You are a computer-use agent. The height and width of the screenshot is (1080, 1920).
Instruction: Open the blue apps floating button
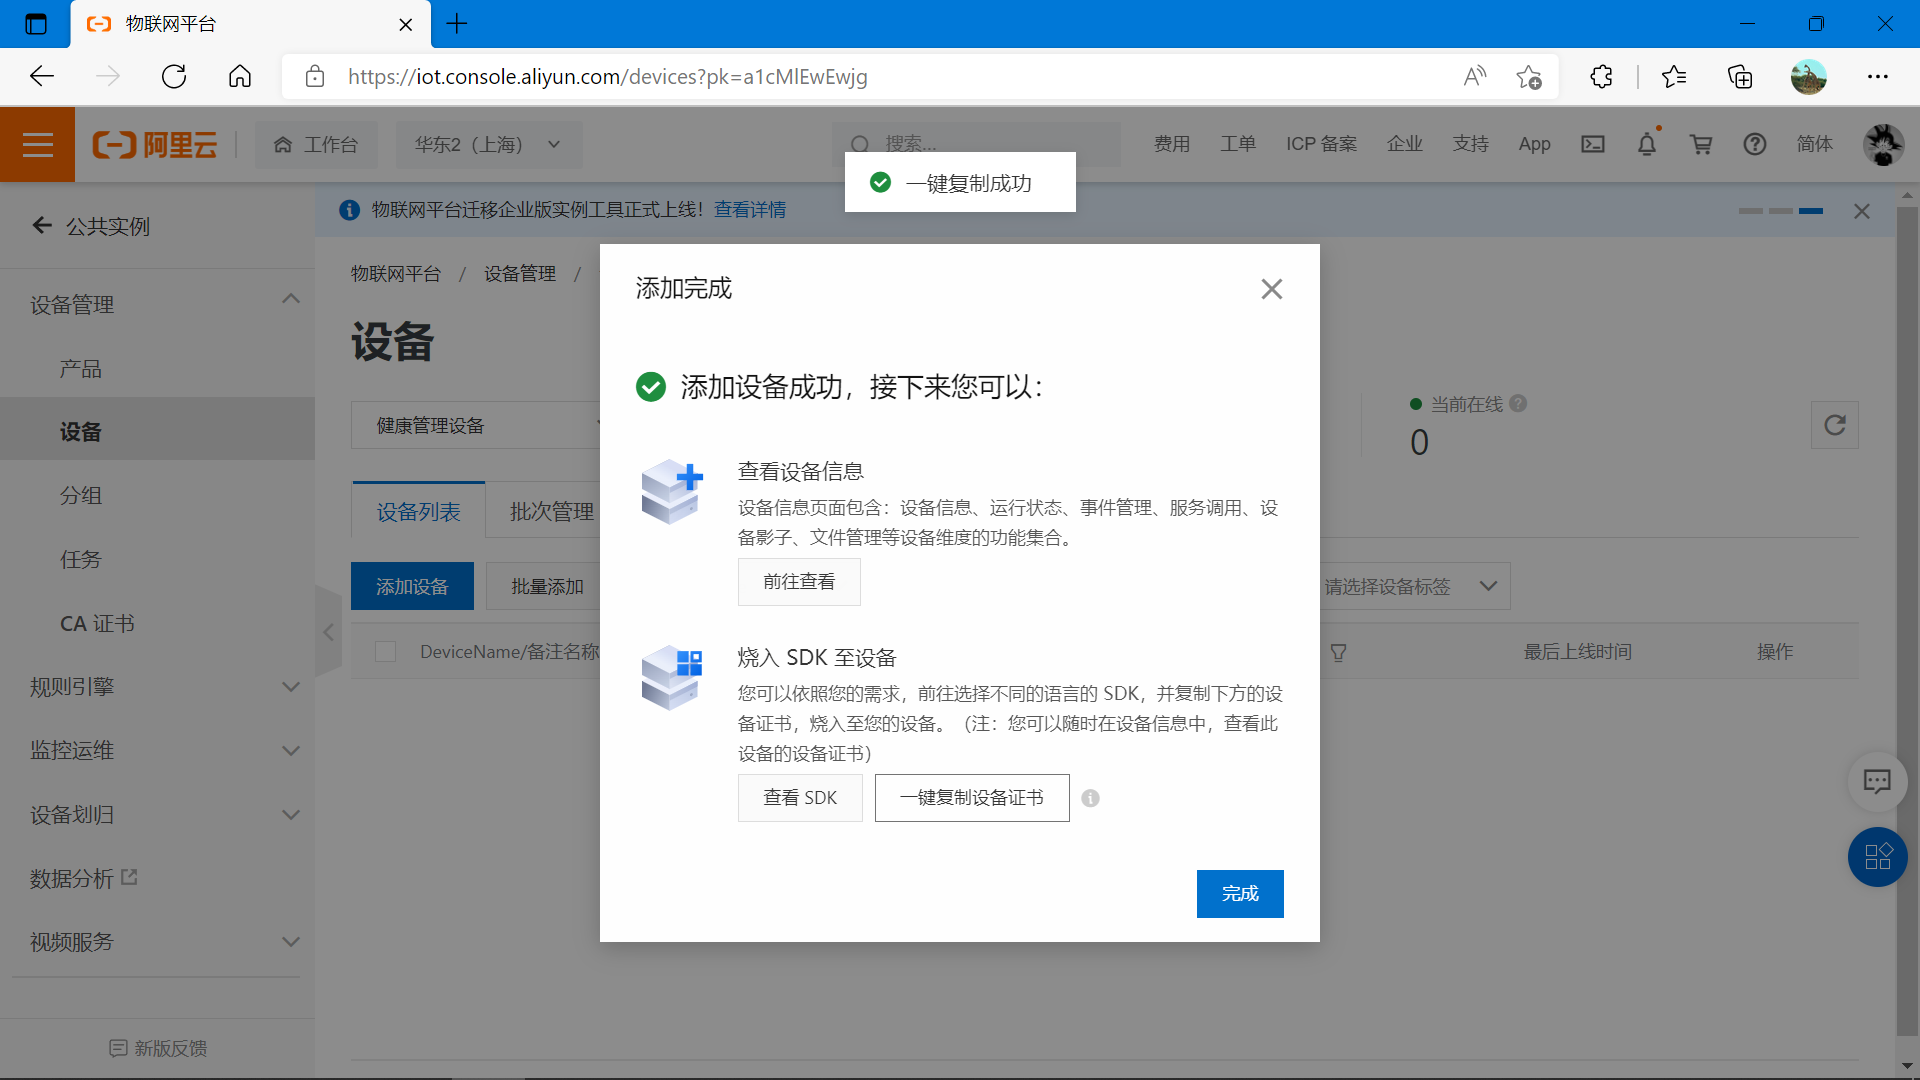[x=1877, y=857]
